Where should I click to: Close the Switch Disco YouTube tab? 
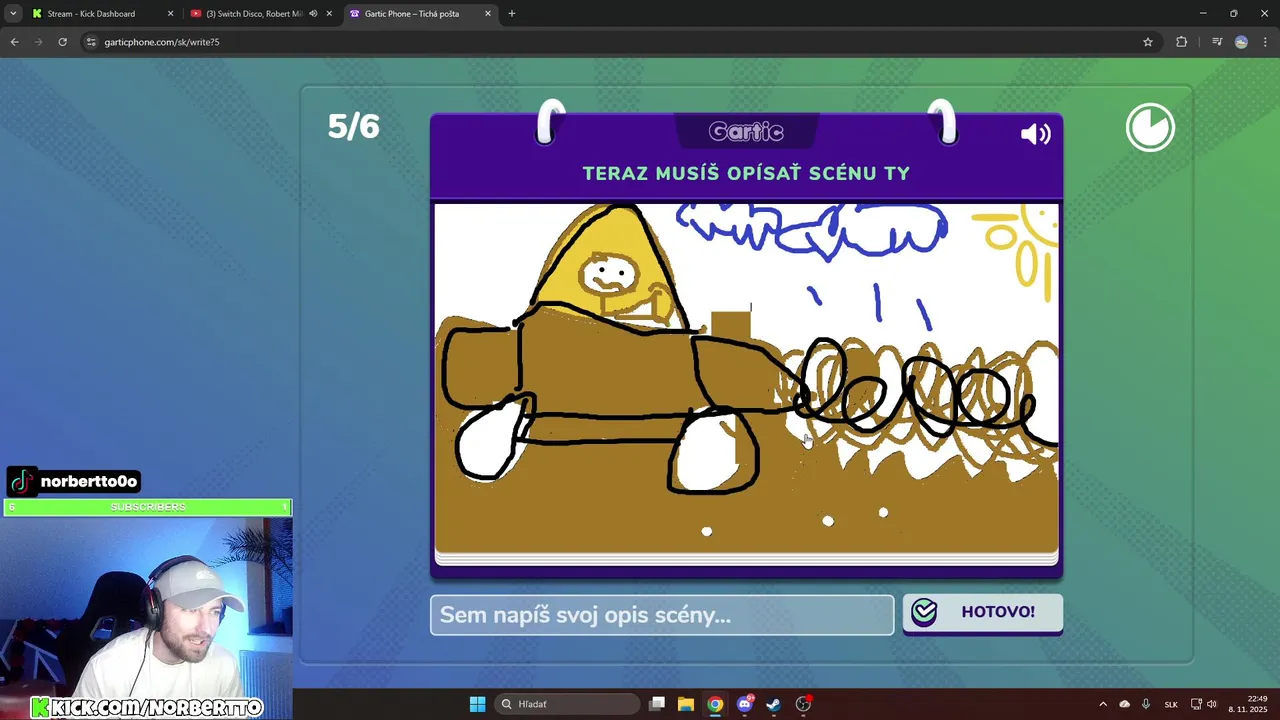(x=329, y=14)
